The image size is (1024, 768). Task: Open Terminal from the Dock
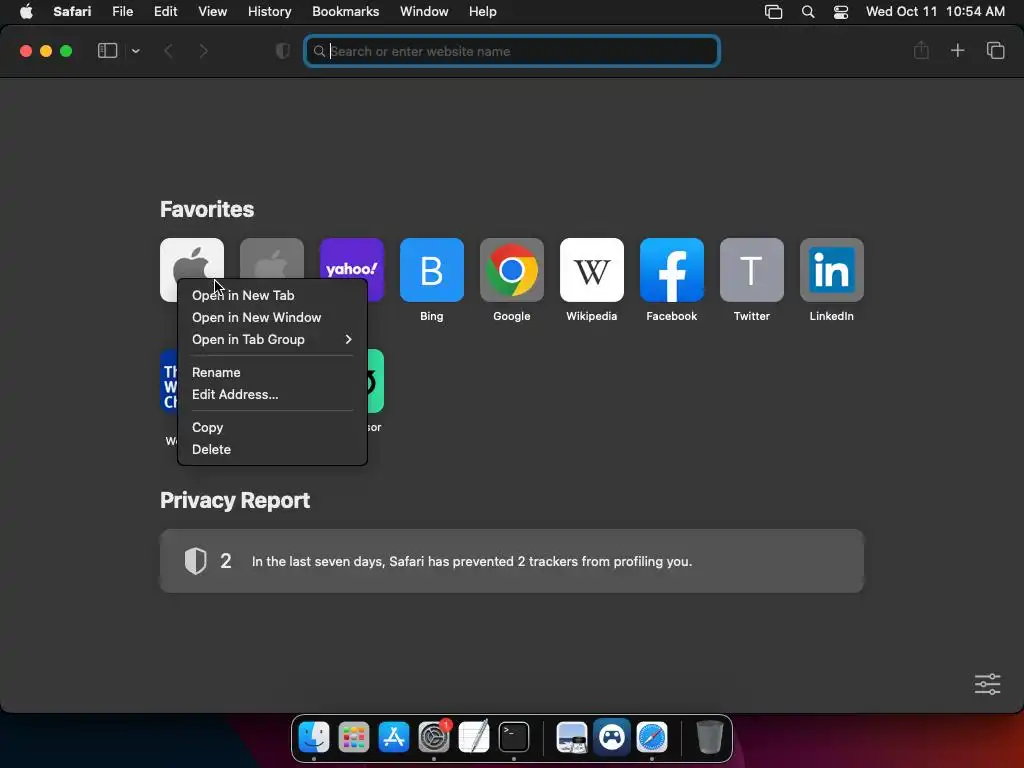tap(514, 737)
